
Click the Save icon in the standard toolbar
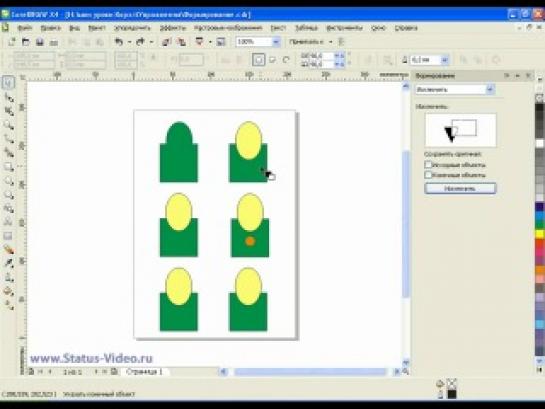tap(40, 42)
